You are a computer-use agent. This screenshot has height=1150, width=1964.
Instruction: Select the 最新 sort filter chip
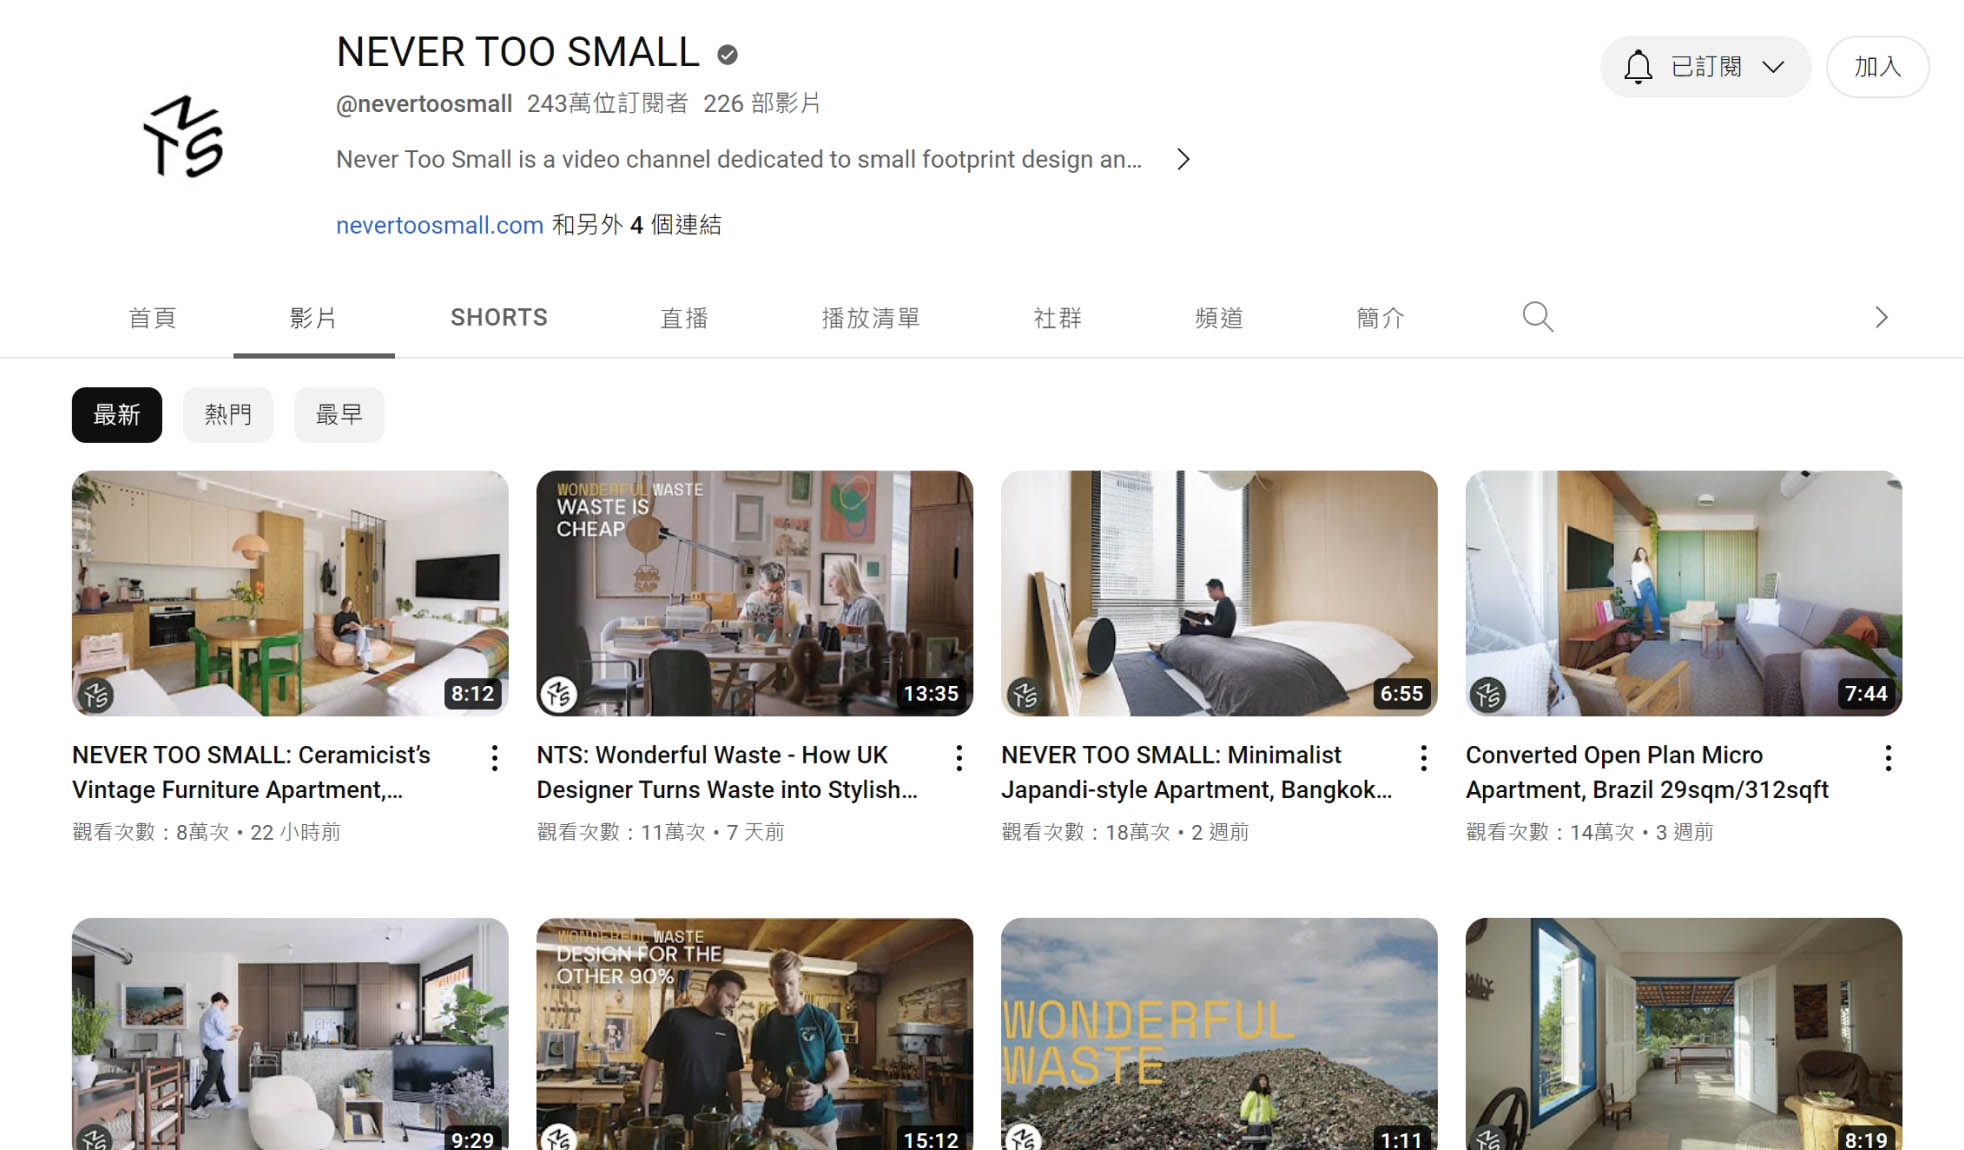point(116,414)
